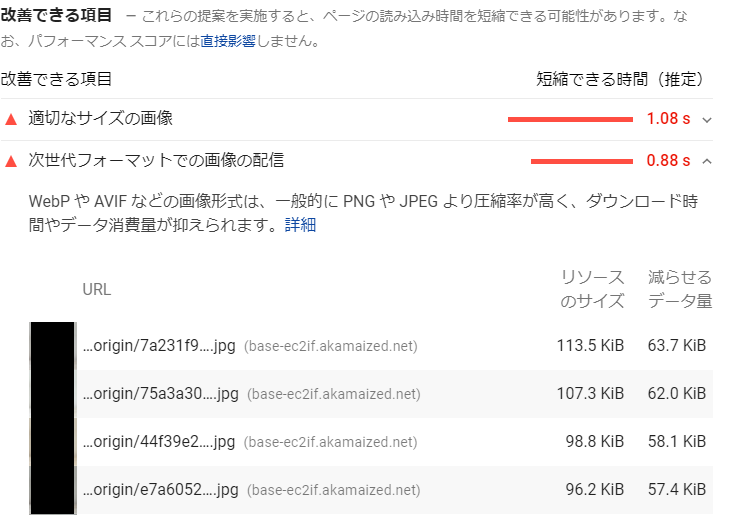Click thumbnail of the 75a3a30 image row
730x515 pixels.
[x=53, y=394]
